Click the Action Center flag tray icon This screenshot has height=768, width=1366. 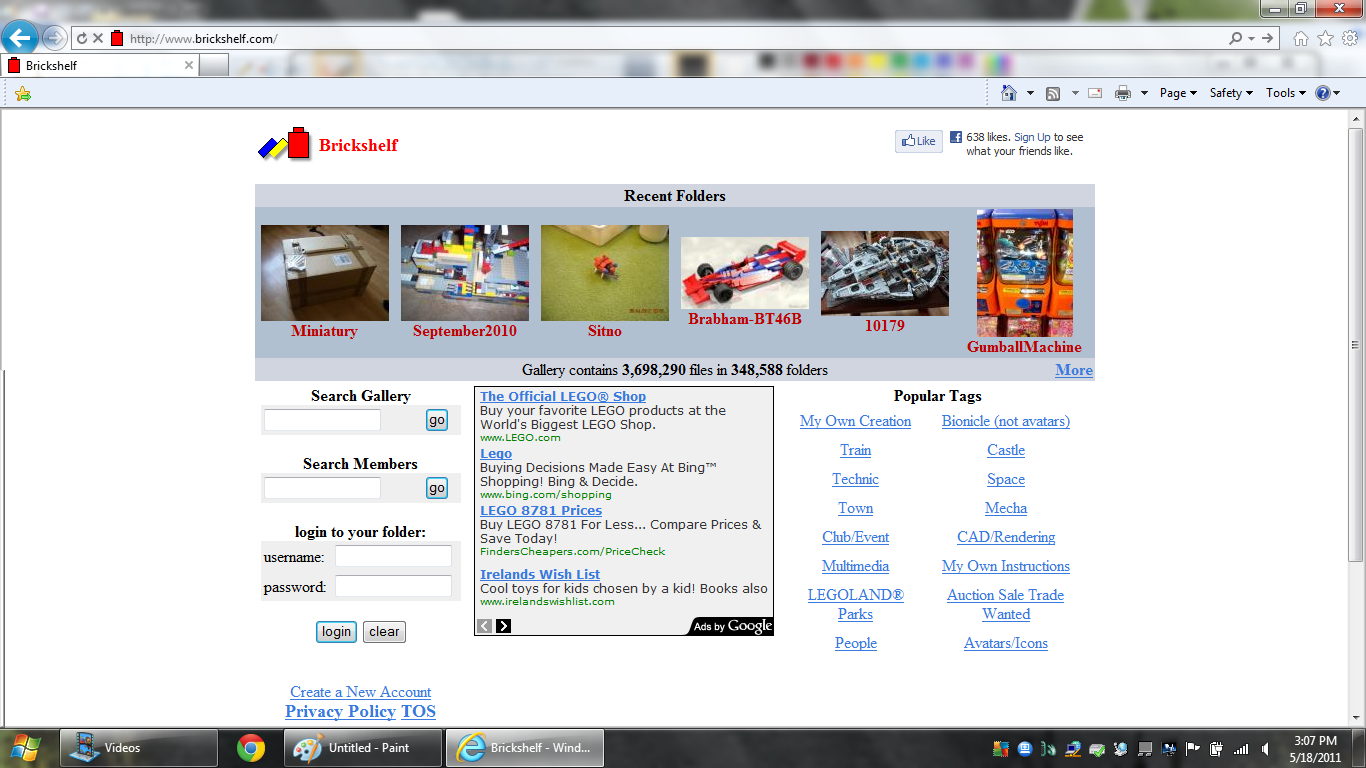coord(1193,748)
